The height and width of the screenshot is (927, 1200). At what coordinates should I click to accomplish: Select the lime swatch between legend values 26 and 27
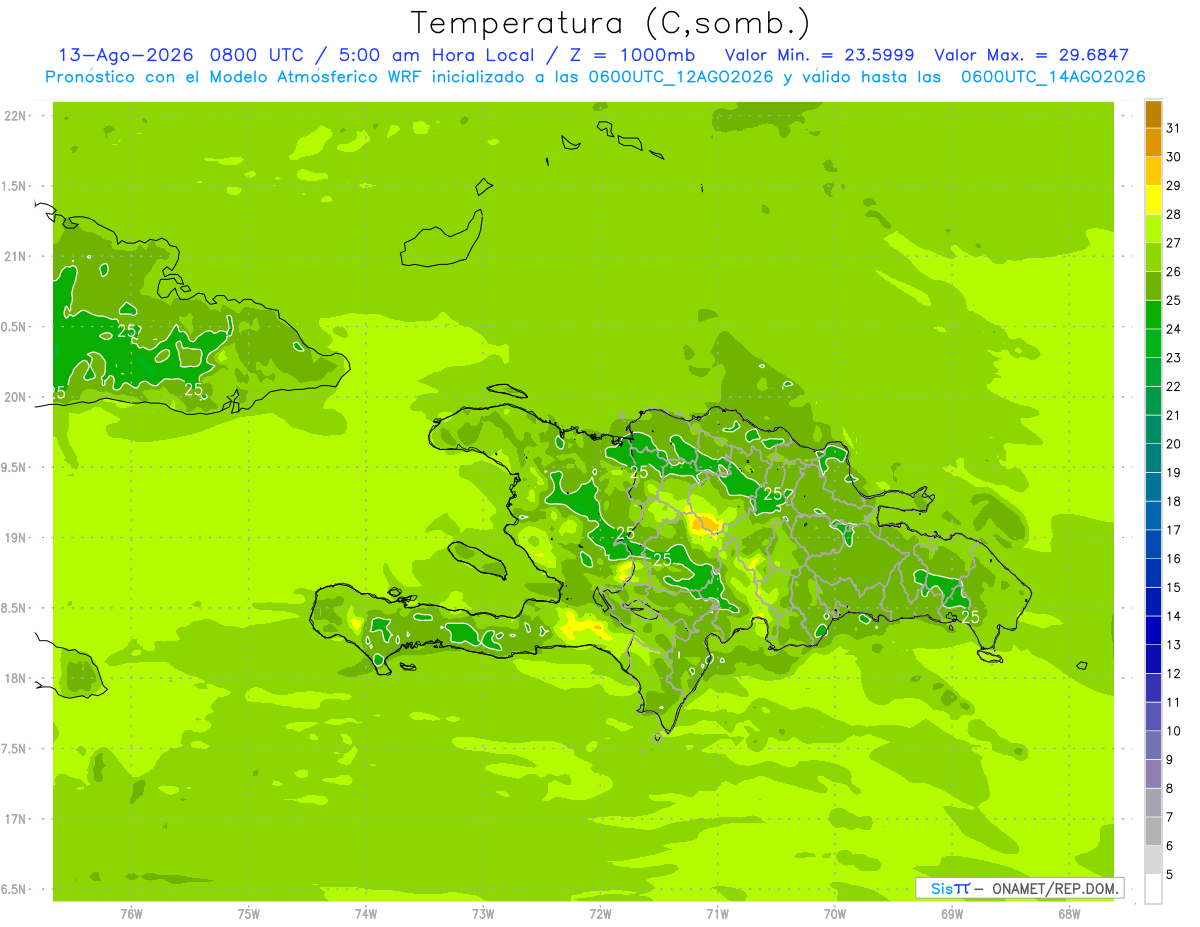[x=1153, y=257]
